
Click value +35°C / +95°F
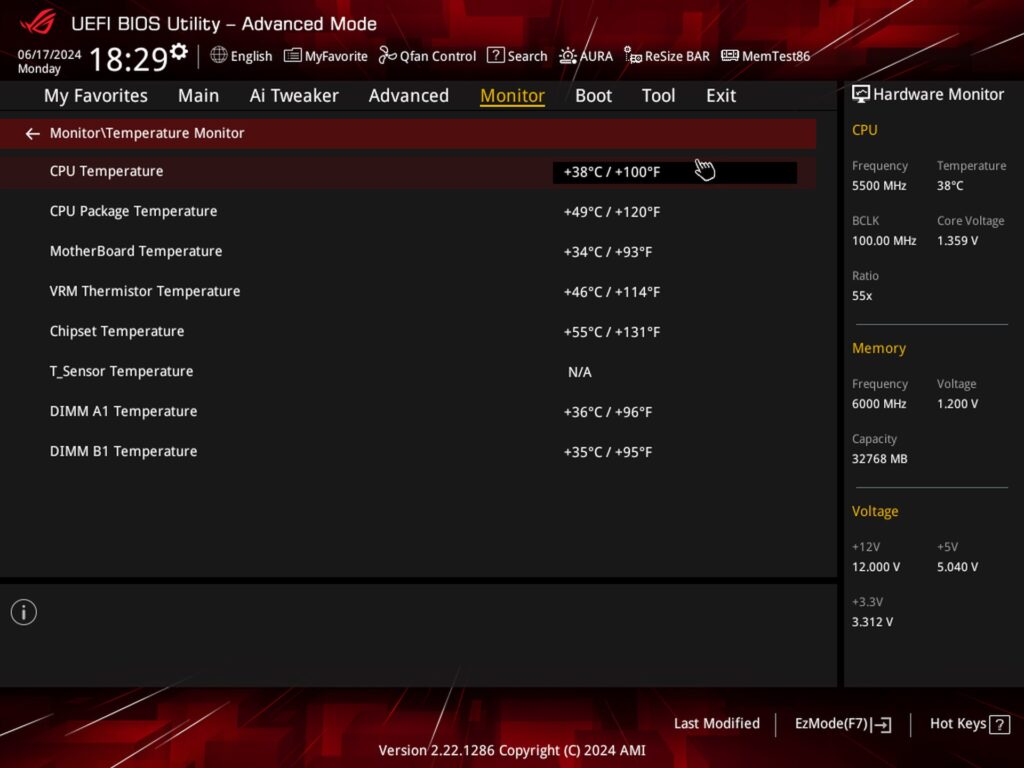coord(608,453)
